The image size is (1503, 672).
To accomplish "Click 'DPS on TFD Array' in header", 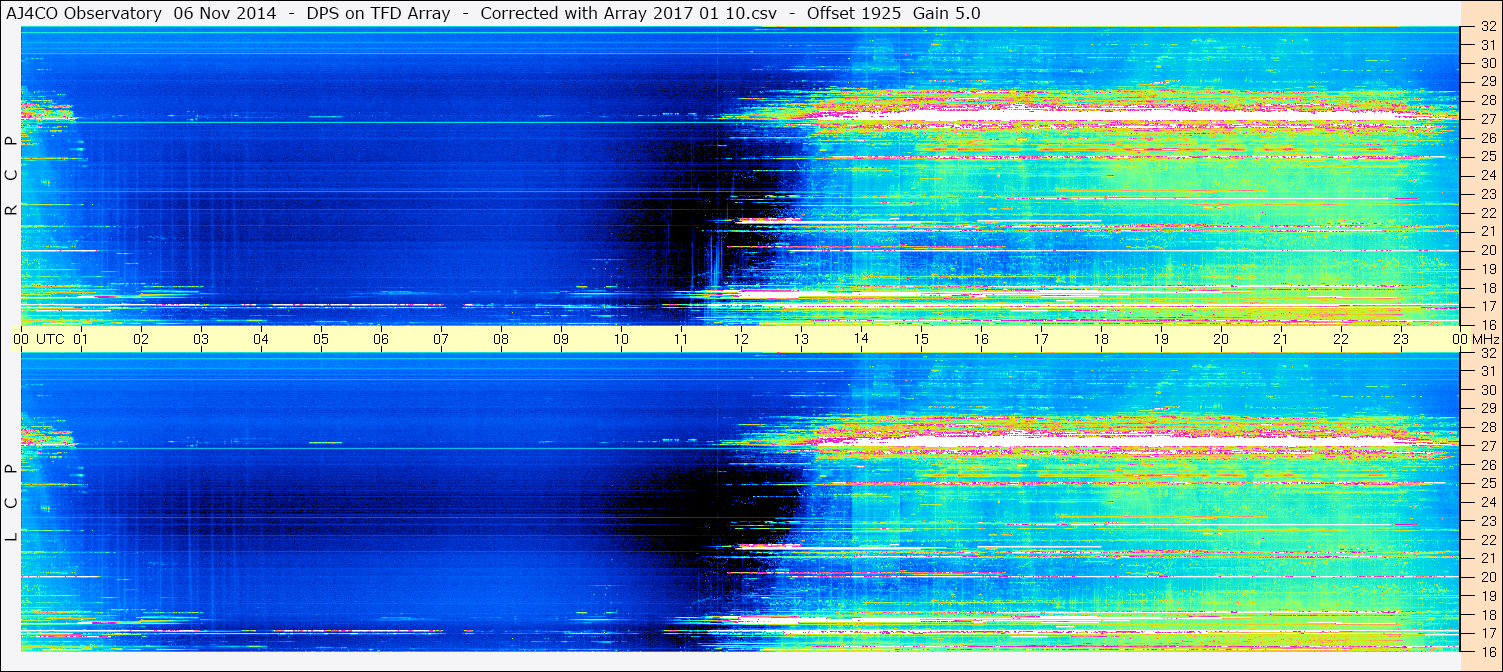I will pyautogui.click(x=379, y=13).
